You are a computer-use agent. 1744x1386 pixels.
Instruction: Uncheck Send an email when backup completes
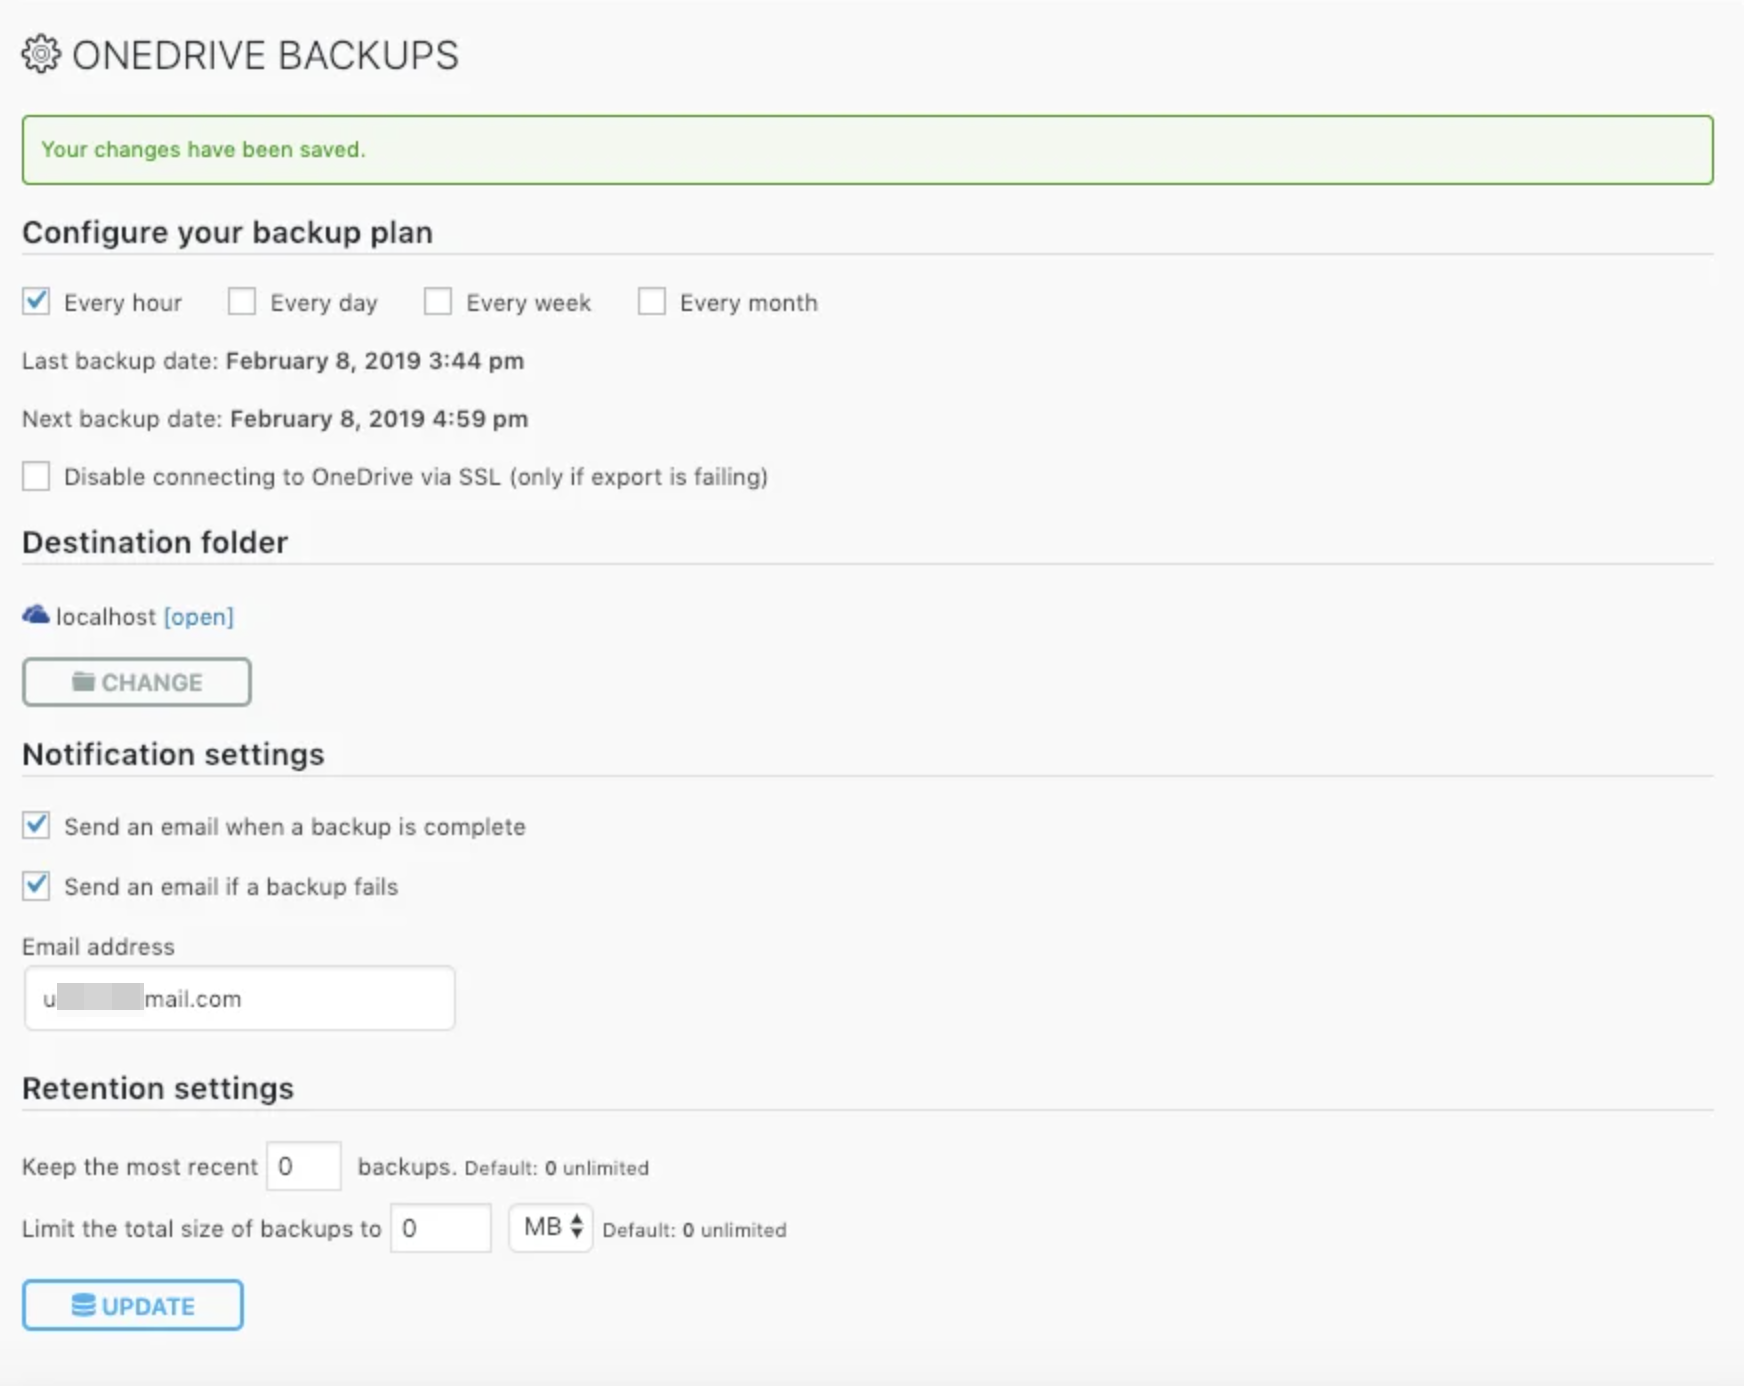[37, 826]
